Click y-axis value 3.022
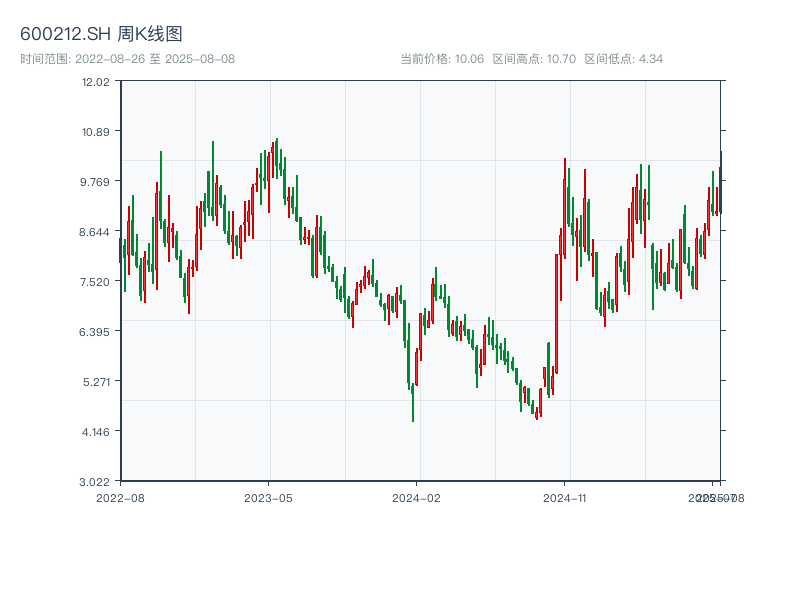 point(94,482)
